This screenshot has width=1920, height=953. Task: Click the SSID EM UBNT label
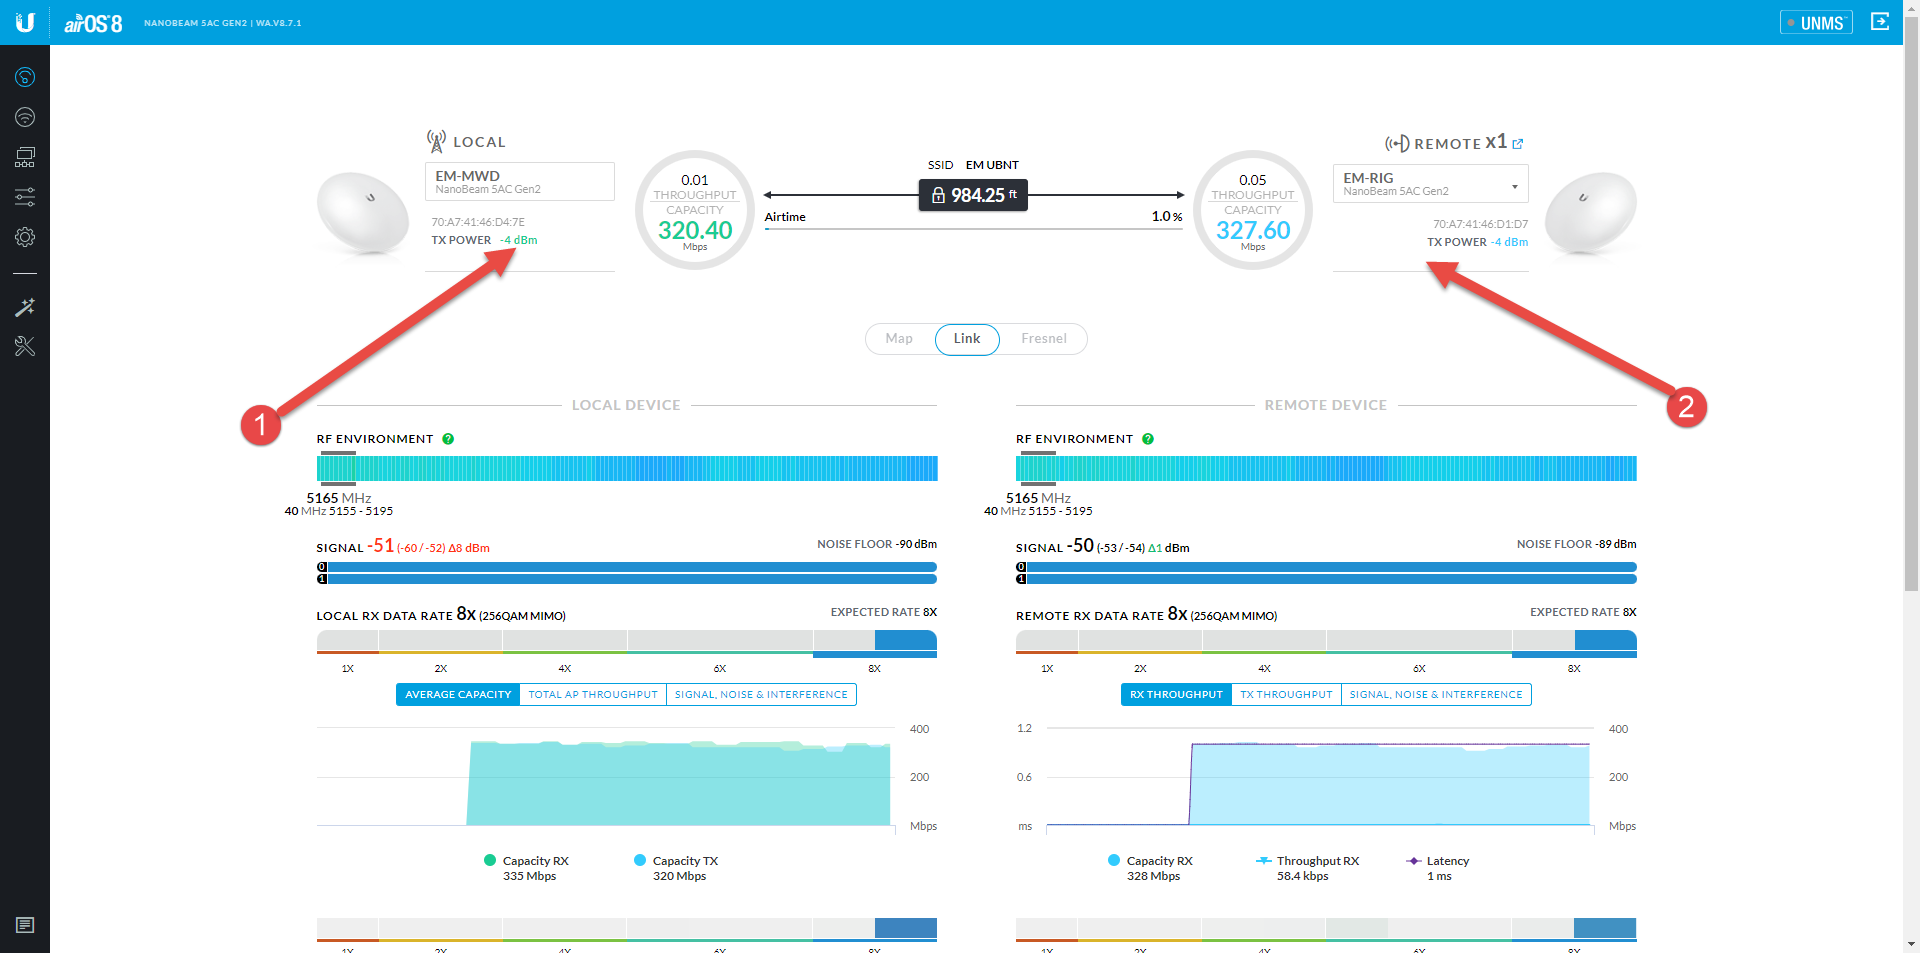[973, 165]
